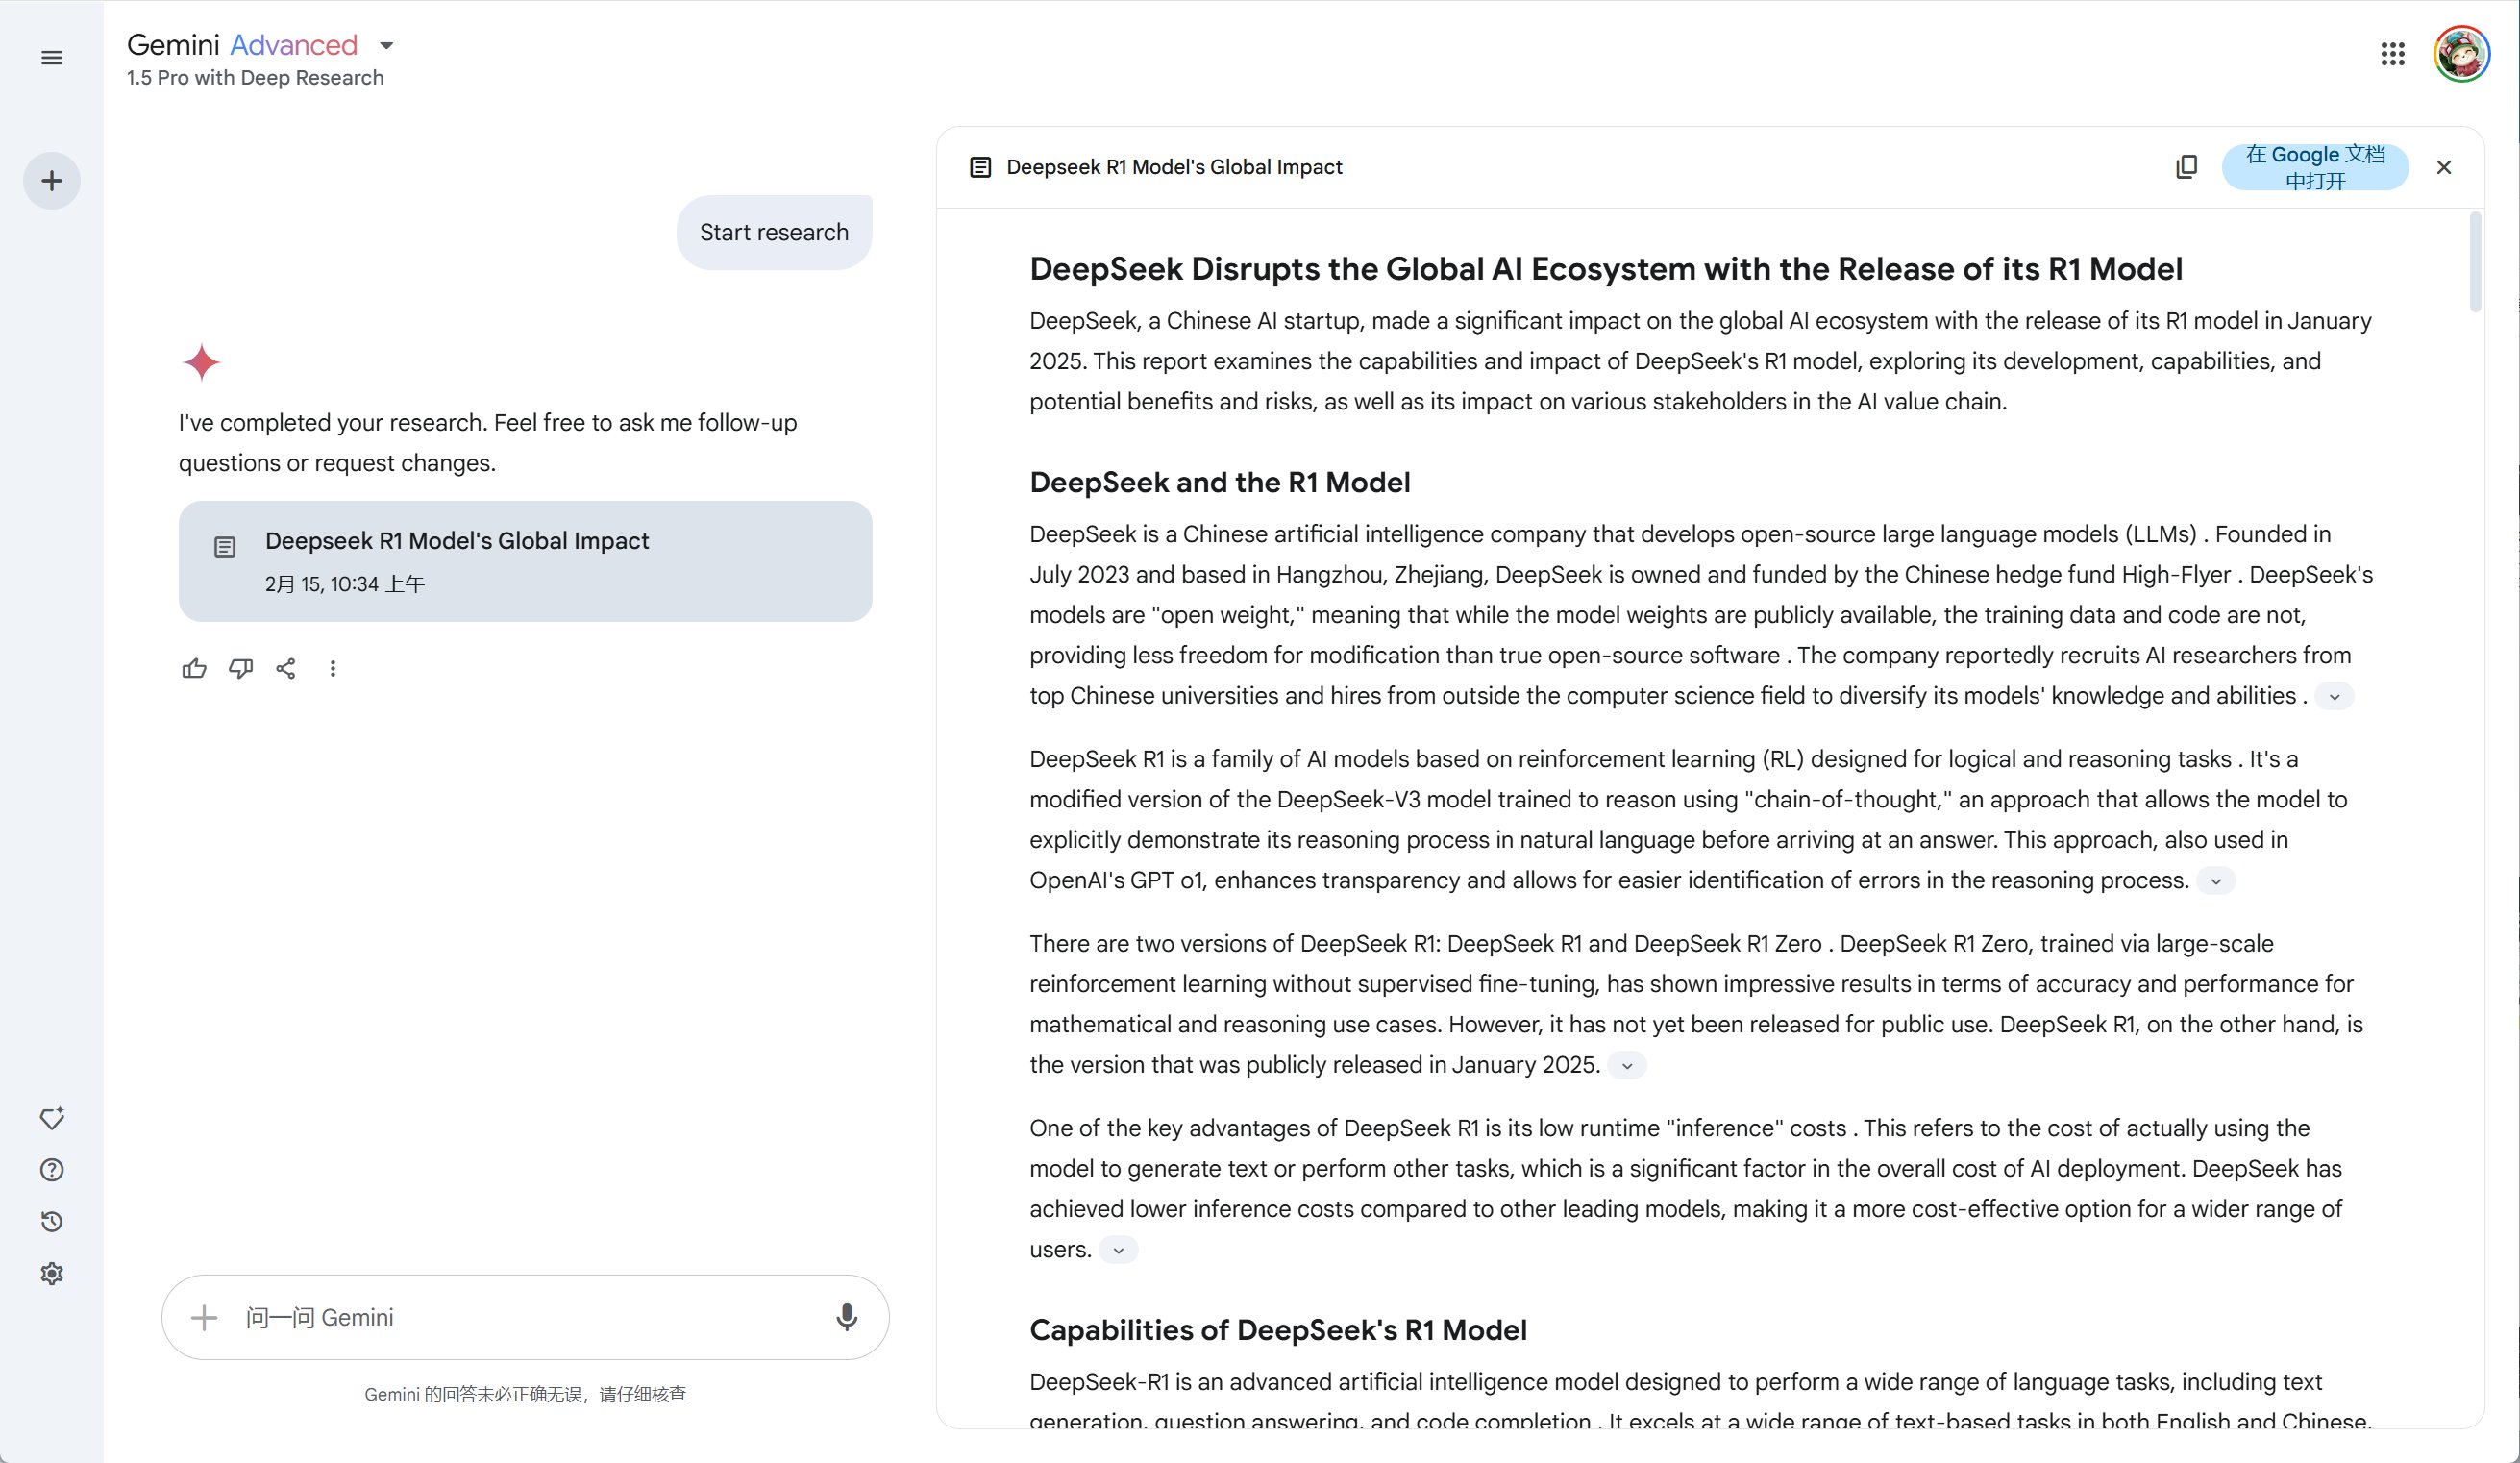Screen dimensions: 2520x1463
Task: Open the Deepseek R1 Model's Global Impact card
Action: pos(525,561)
